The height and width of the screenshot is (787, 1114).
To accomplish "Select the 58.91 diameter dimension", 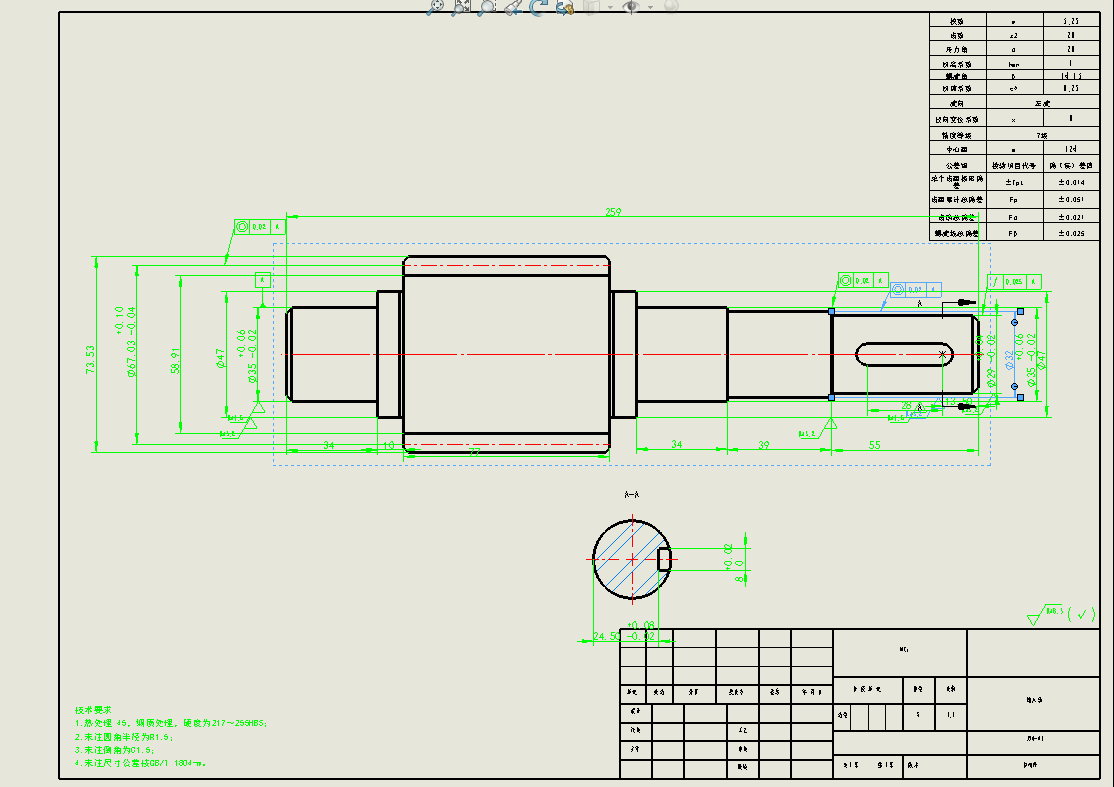I will pos(175,359).
